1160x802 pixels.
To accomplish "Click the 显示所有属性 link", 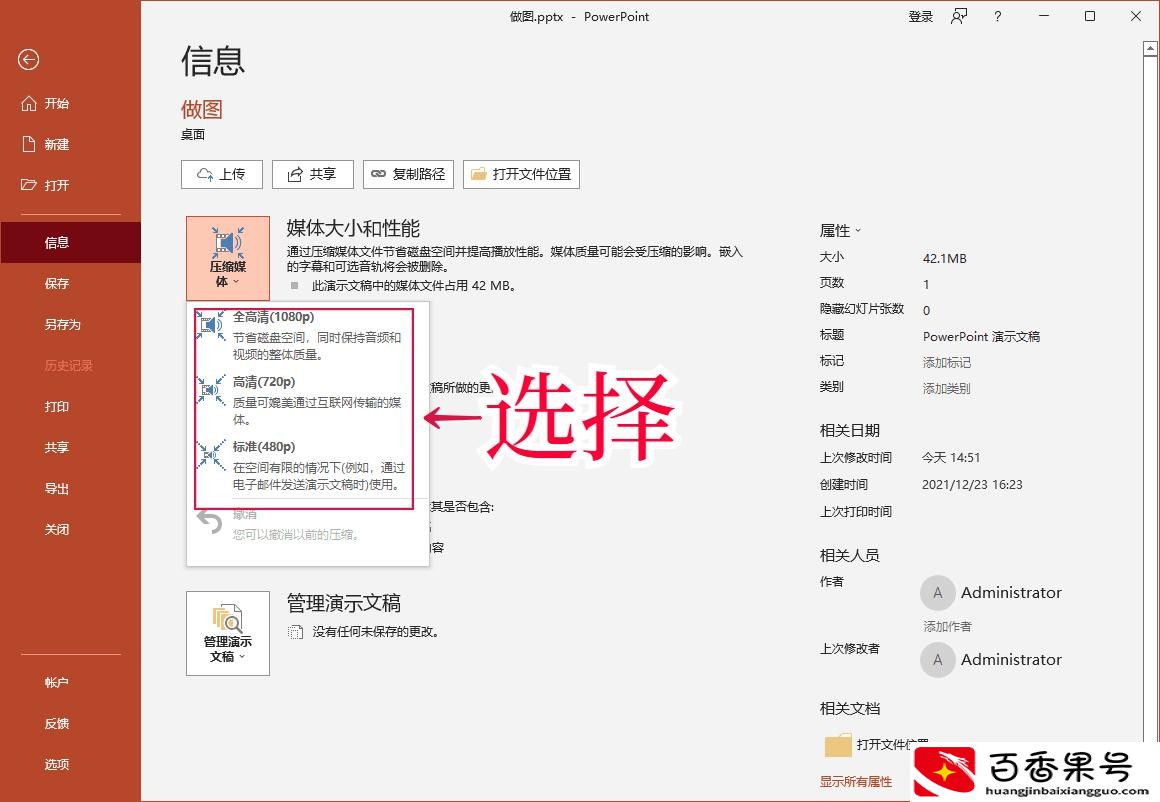I will pyautogui.click(x=856, y=782).
